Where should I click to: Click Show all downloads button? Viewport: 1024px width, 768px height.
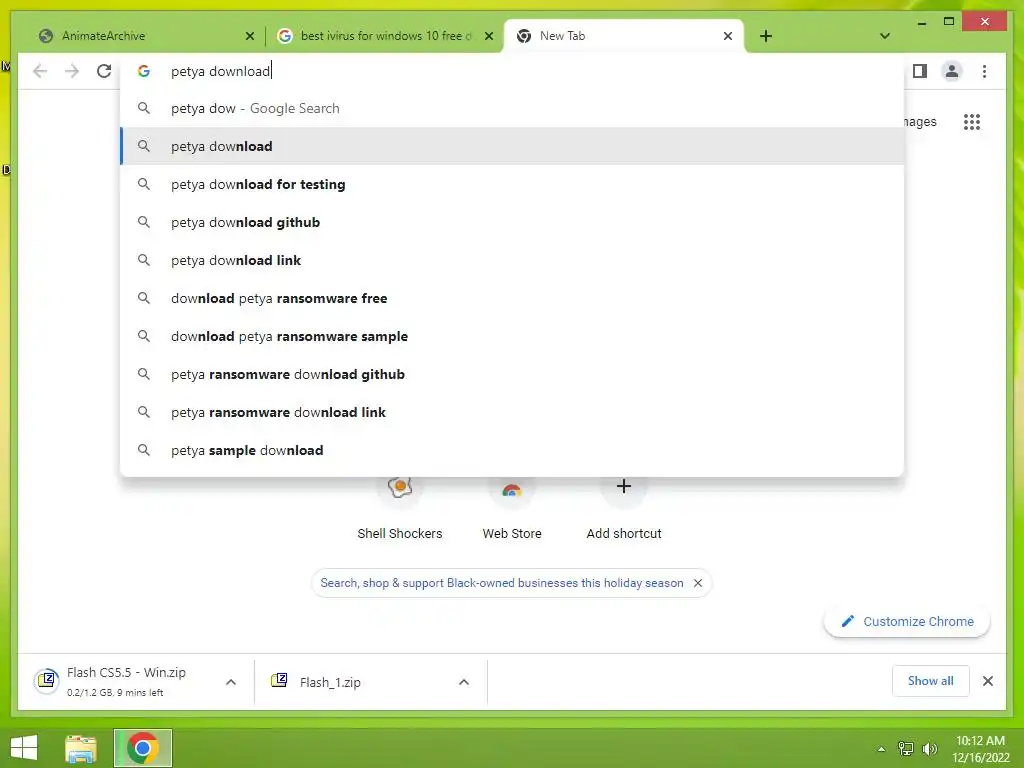click(x=930, y=681)
